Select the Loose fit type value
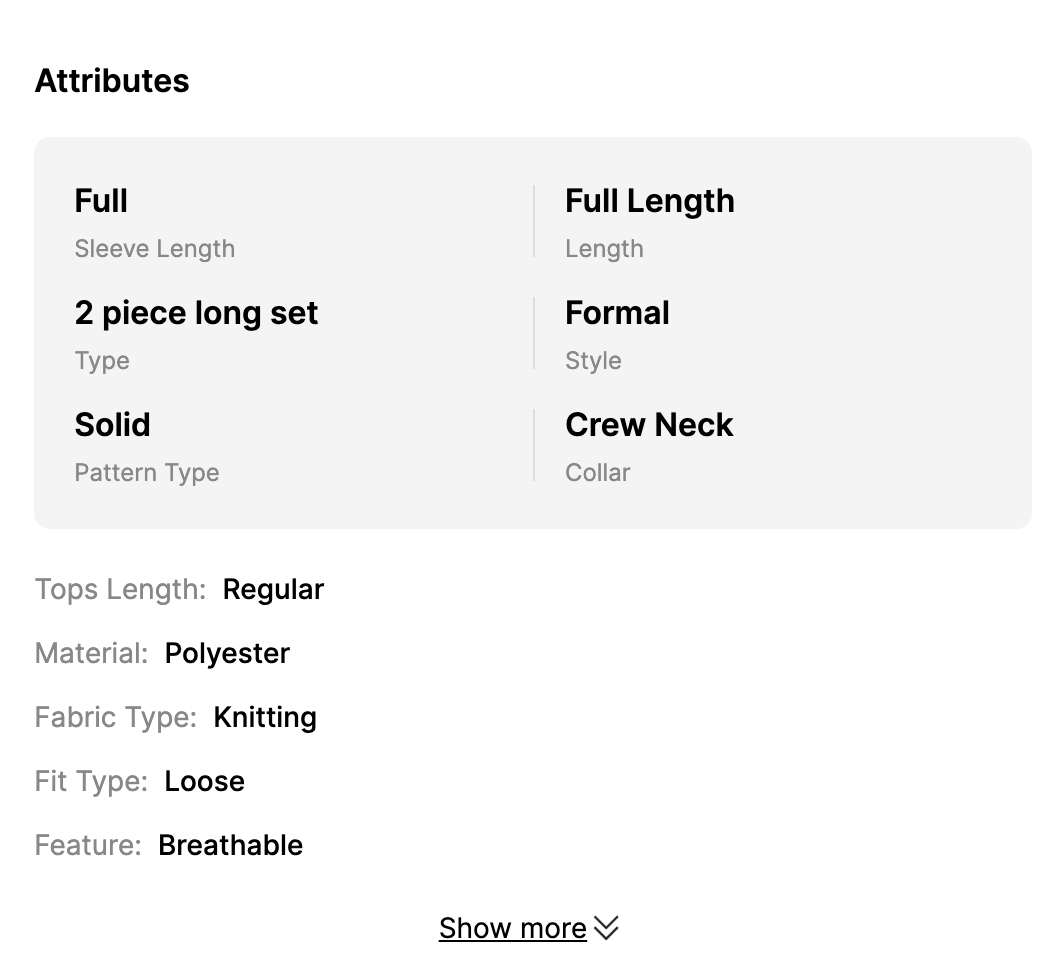 (204, 781)
